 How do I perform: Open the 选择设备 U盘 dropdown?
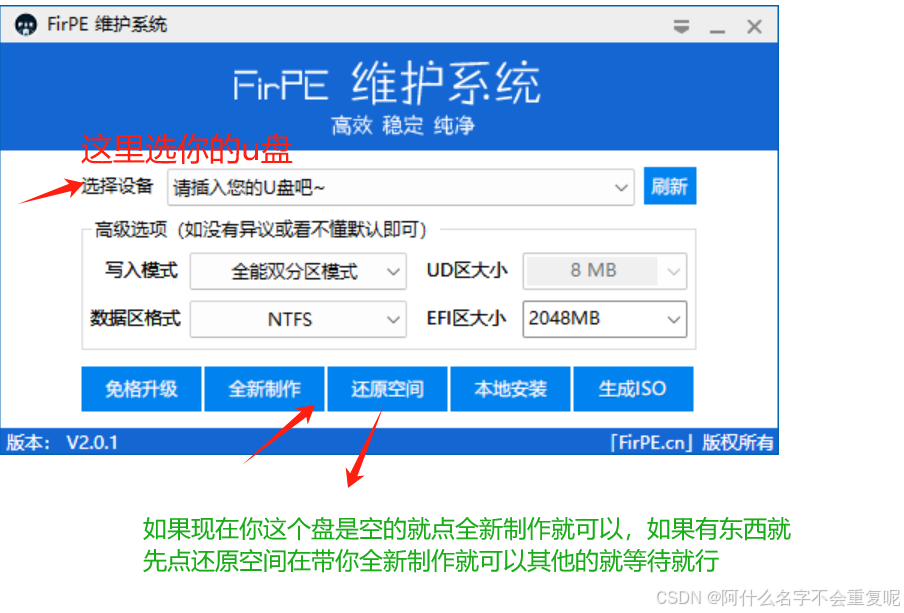point(401,187)
